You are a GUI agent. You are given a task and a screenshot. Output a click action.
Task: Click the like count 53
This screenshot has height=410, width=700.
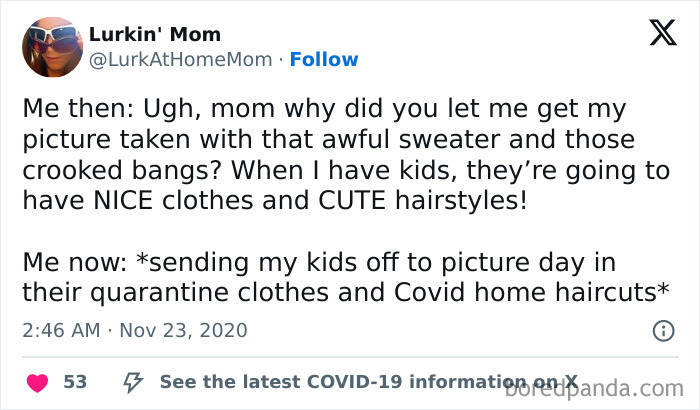[74, 381]
